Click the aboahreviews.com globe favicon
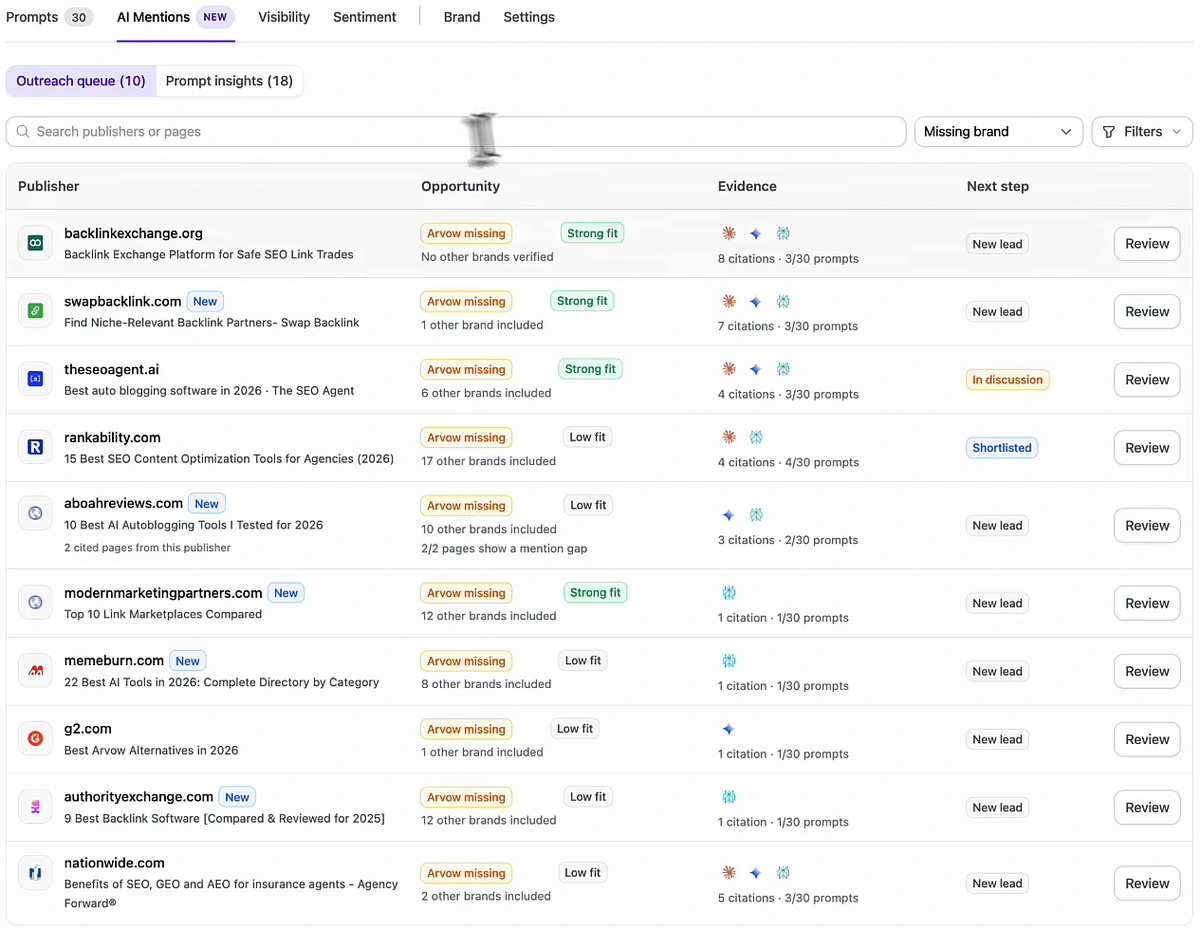The width and height of the screenshot is (1200, 930). [x=35, y=513]
